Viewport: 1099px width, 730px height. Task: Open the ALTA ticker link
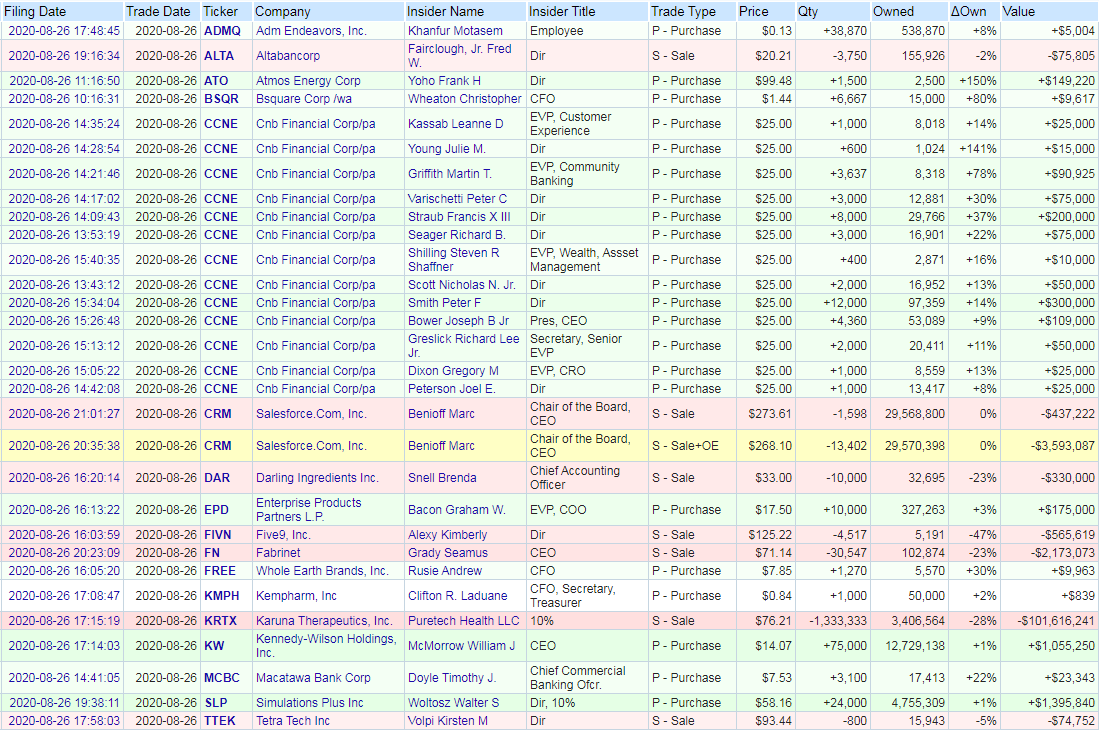(219, 55)
